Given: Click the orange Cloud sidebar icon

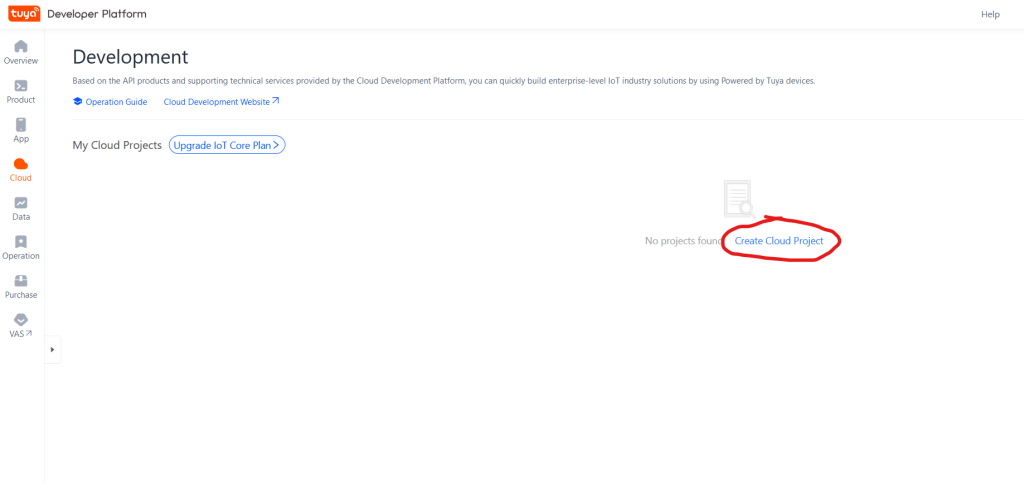Looking at the screenshot, I should [x=21, y=164].
